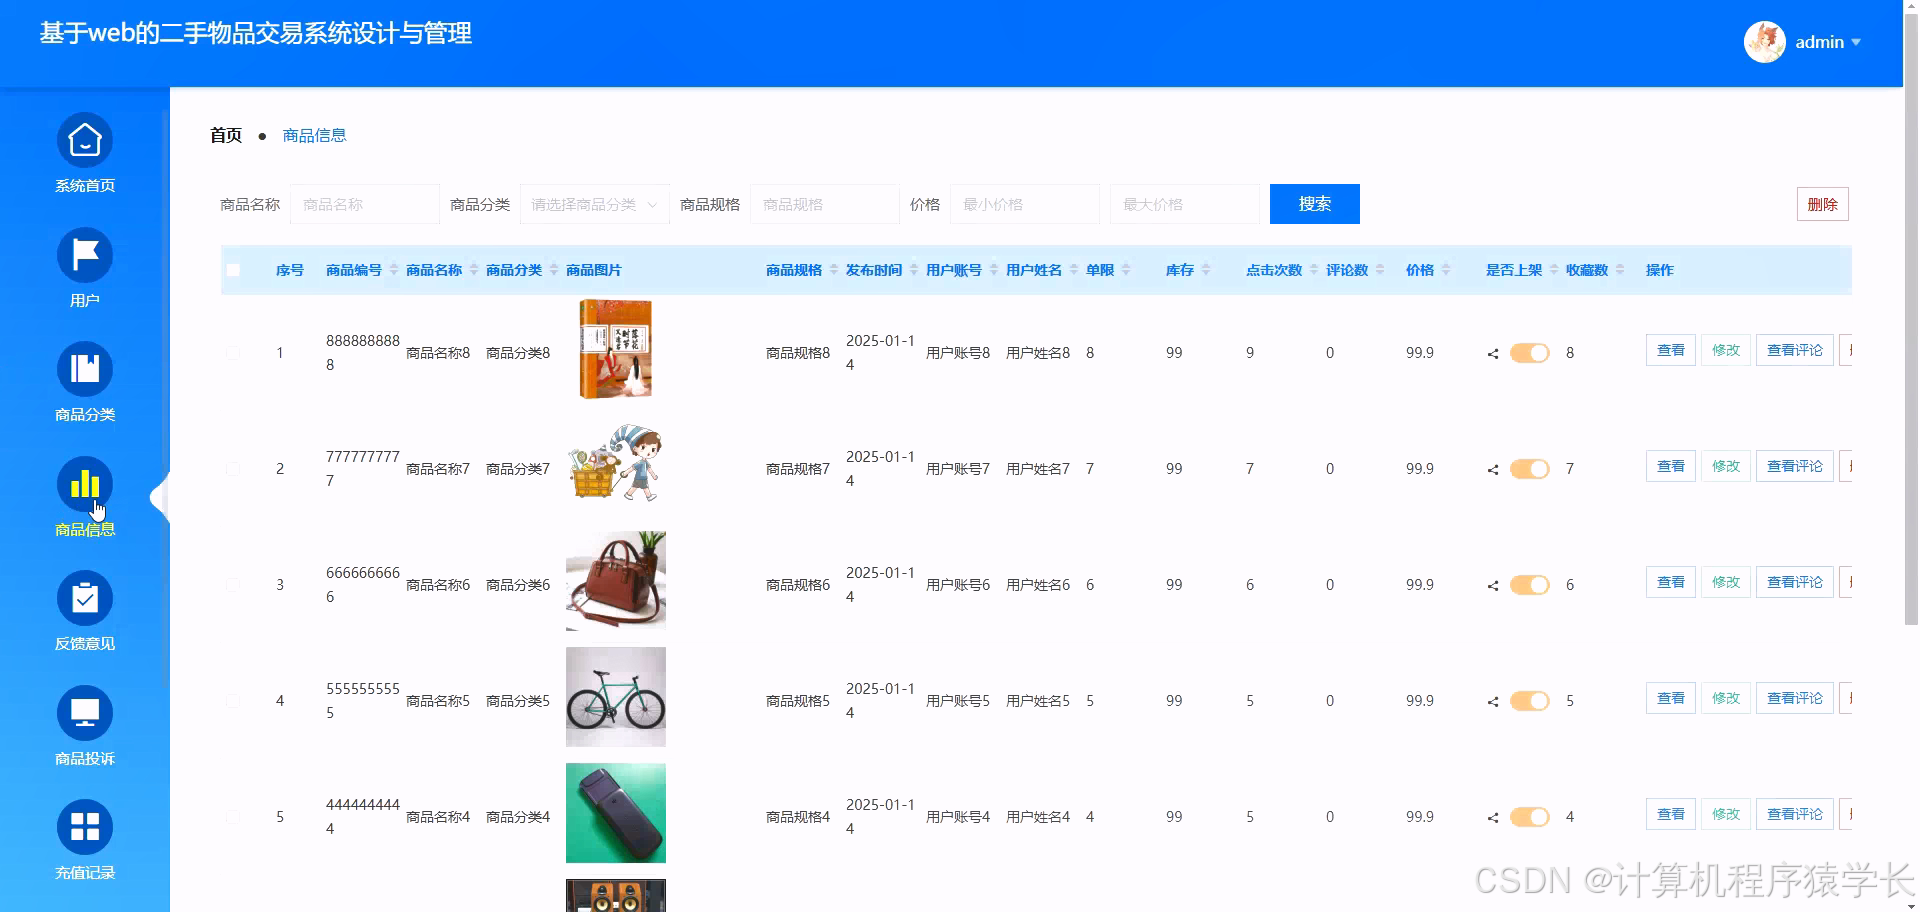Sort by 单限 column arrows
Viewport: 1920px width, 912px height.
1126,270
